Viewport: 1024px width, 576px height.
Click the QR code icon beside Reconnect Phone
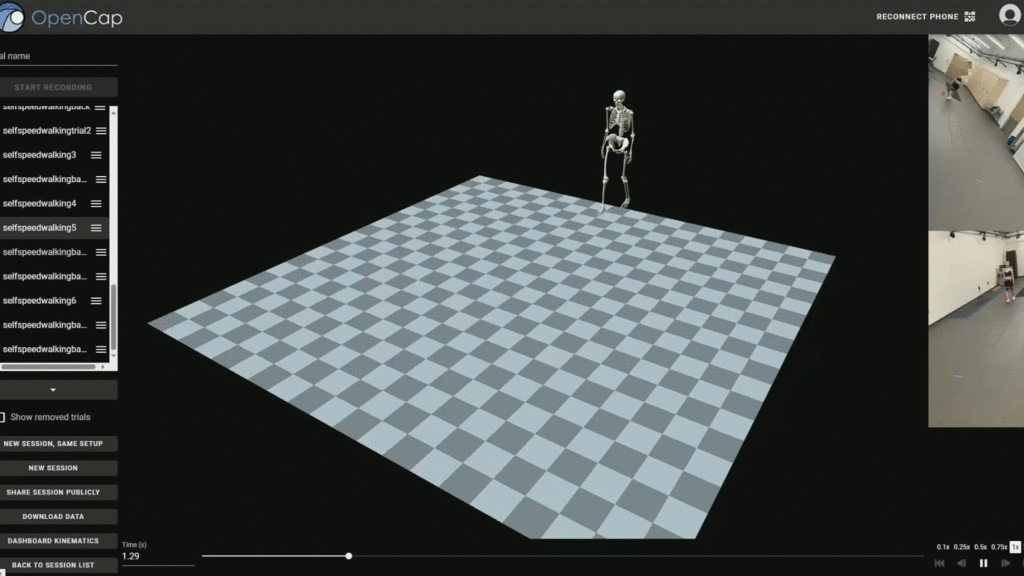click(969, 17)
